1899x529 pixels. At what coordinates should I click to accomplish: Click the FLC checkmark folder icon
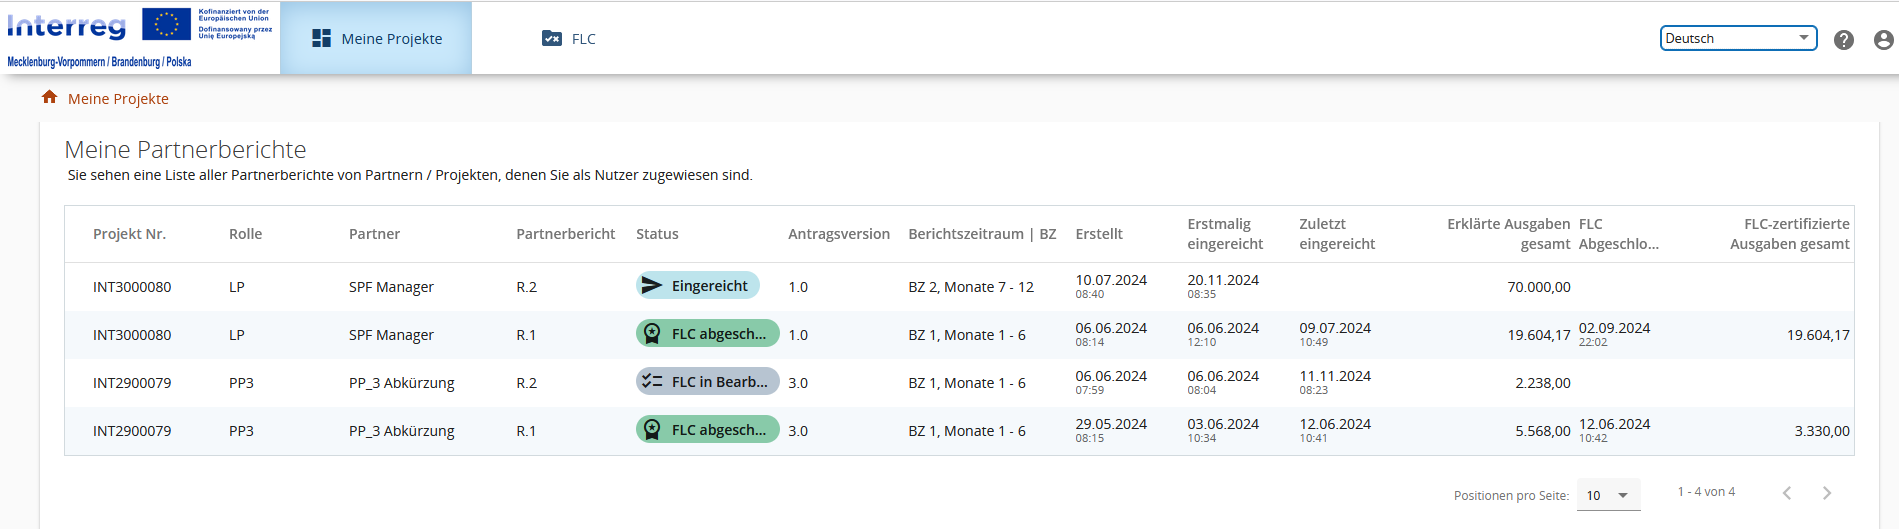click(551, 39)
